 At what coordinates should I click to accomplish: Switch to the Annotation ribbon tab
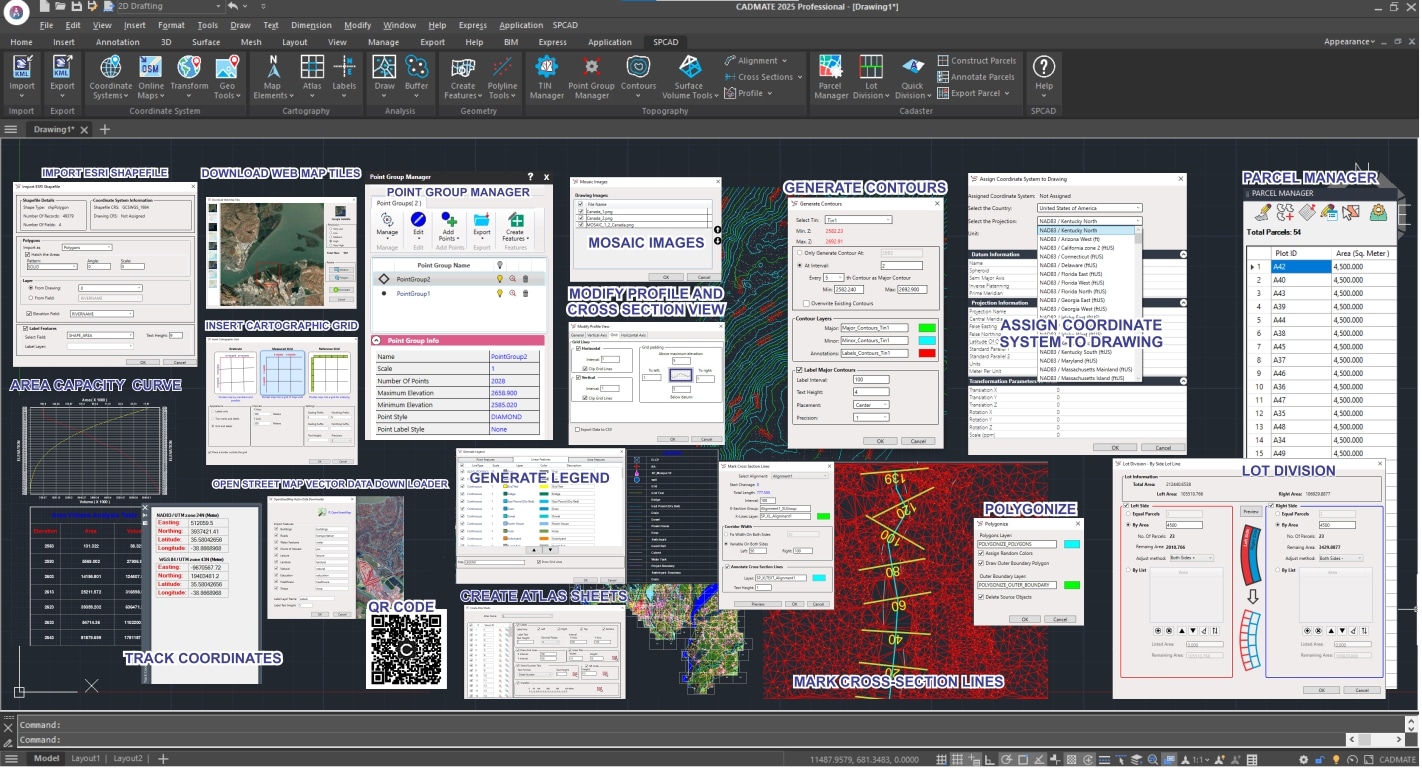[117, 42]
